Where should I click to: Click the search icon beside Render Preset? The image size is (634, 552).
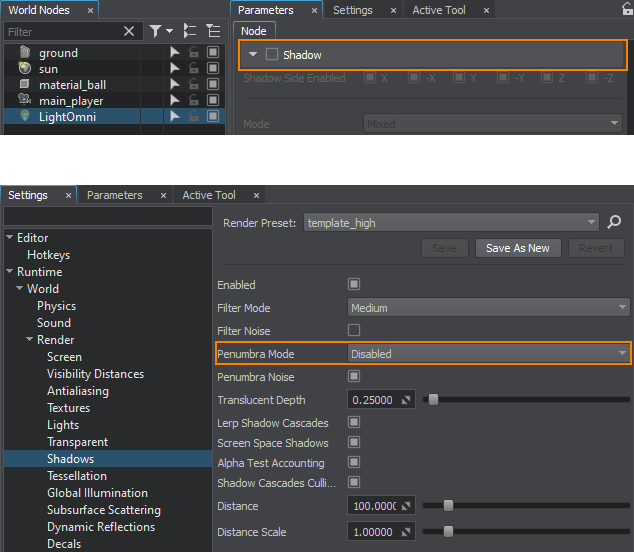pos(615,223)
